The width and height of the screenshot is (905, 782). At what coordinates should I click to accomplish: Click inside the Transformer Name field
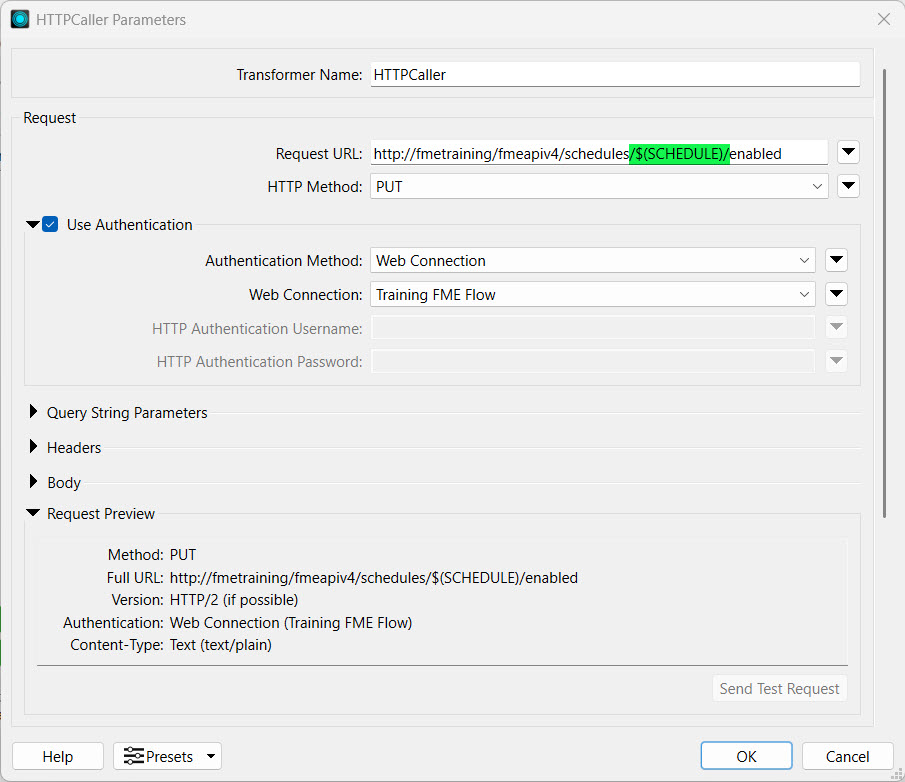pyautogui.click(x=614, y=75)
